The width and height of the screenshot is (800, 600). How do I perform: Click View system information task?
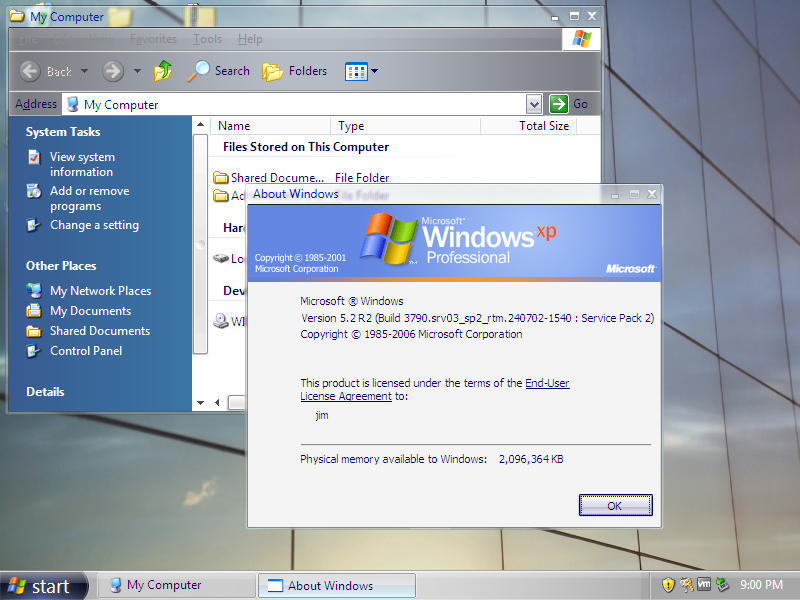(x=82, y=164)
